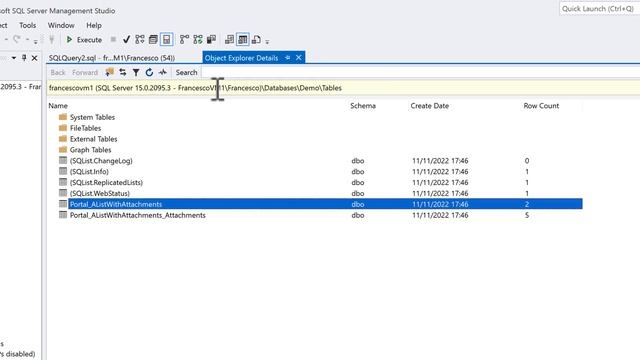Click the System Tables folder icon
The height and width of the screenshot is (360, 640).
coord(63,117)
